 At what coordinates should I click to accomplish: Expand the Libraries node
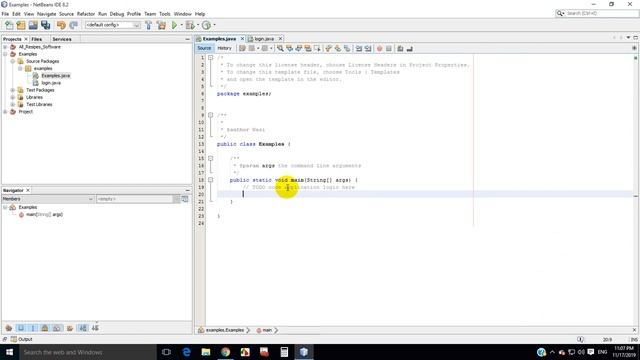[x=13, y=97]
